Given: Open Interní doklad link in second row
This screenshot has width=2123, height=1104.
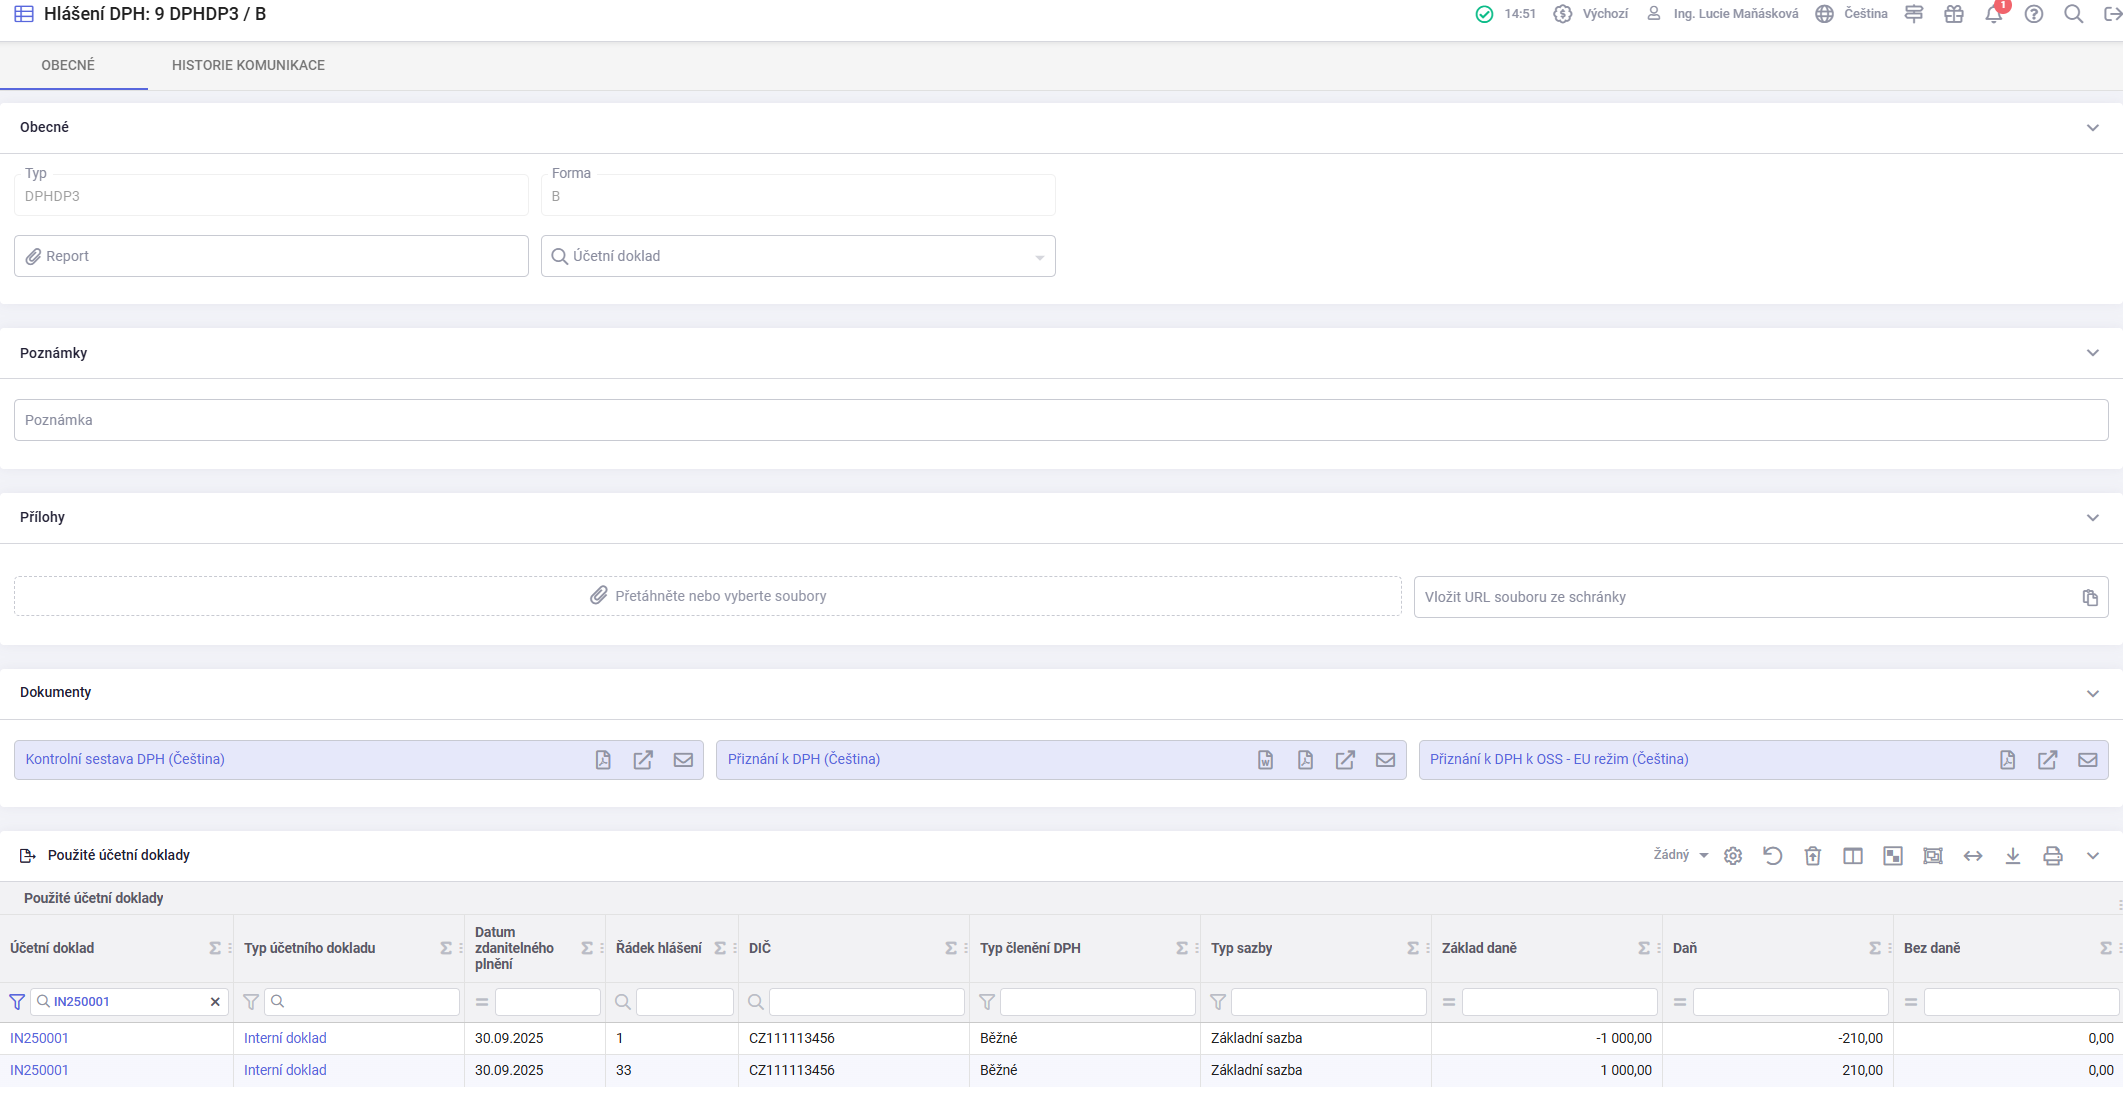Looking at the screenshot, I should pyautogui.click(x=285, y=1070).
